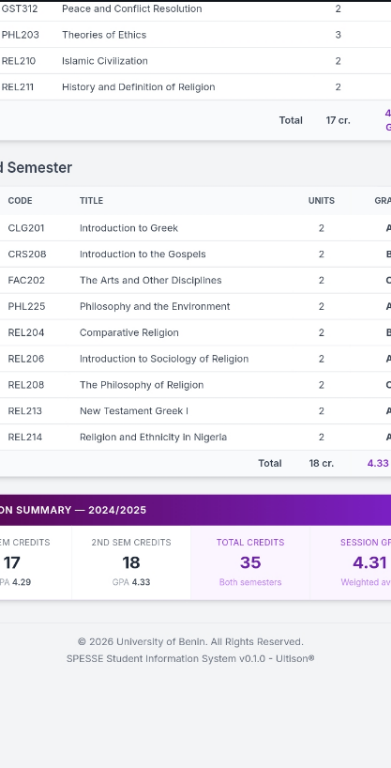391x768 pixels.
Task: Select The Philosophy of Religion title
Action: [142, 385]
